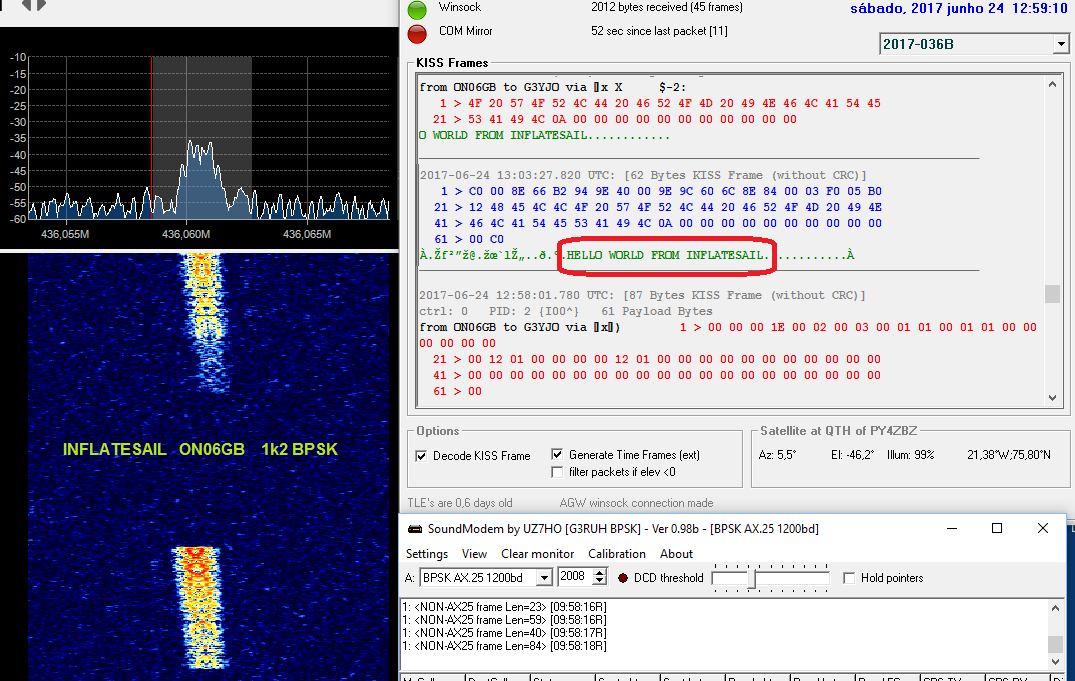The width and height of the screenshot is (1075, 681).
Task: Click the KISS Frames scrollbar thumb
Action: pos(1052,294)
